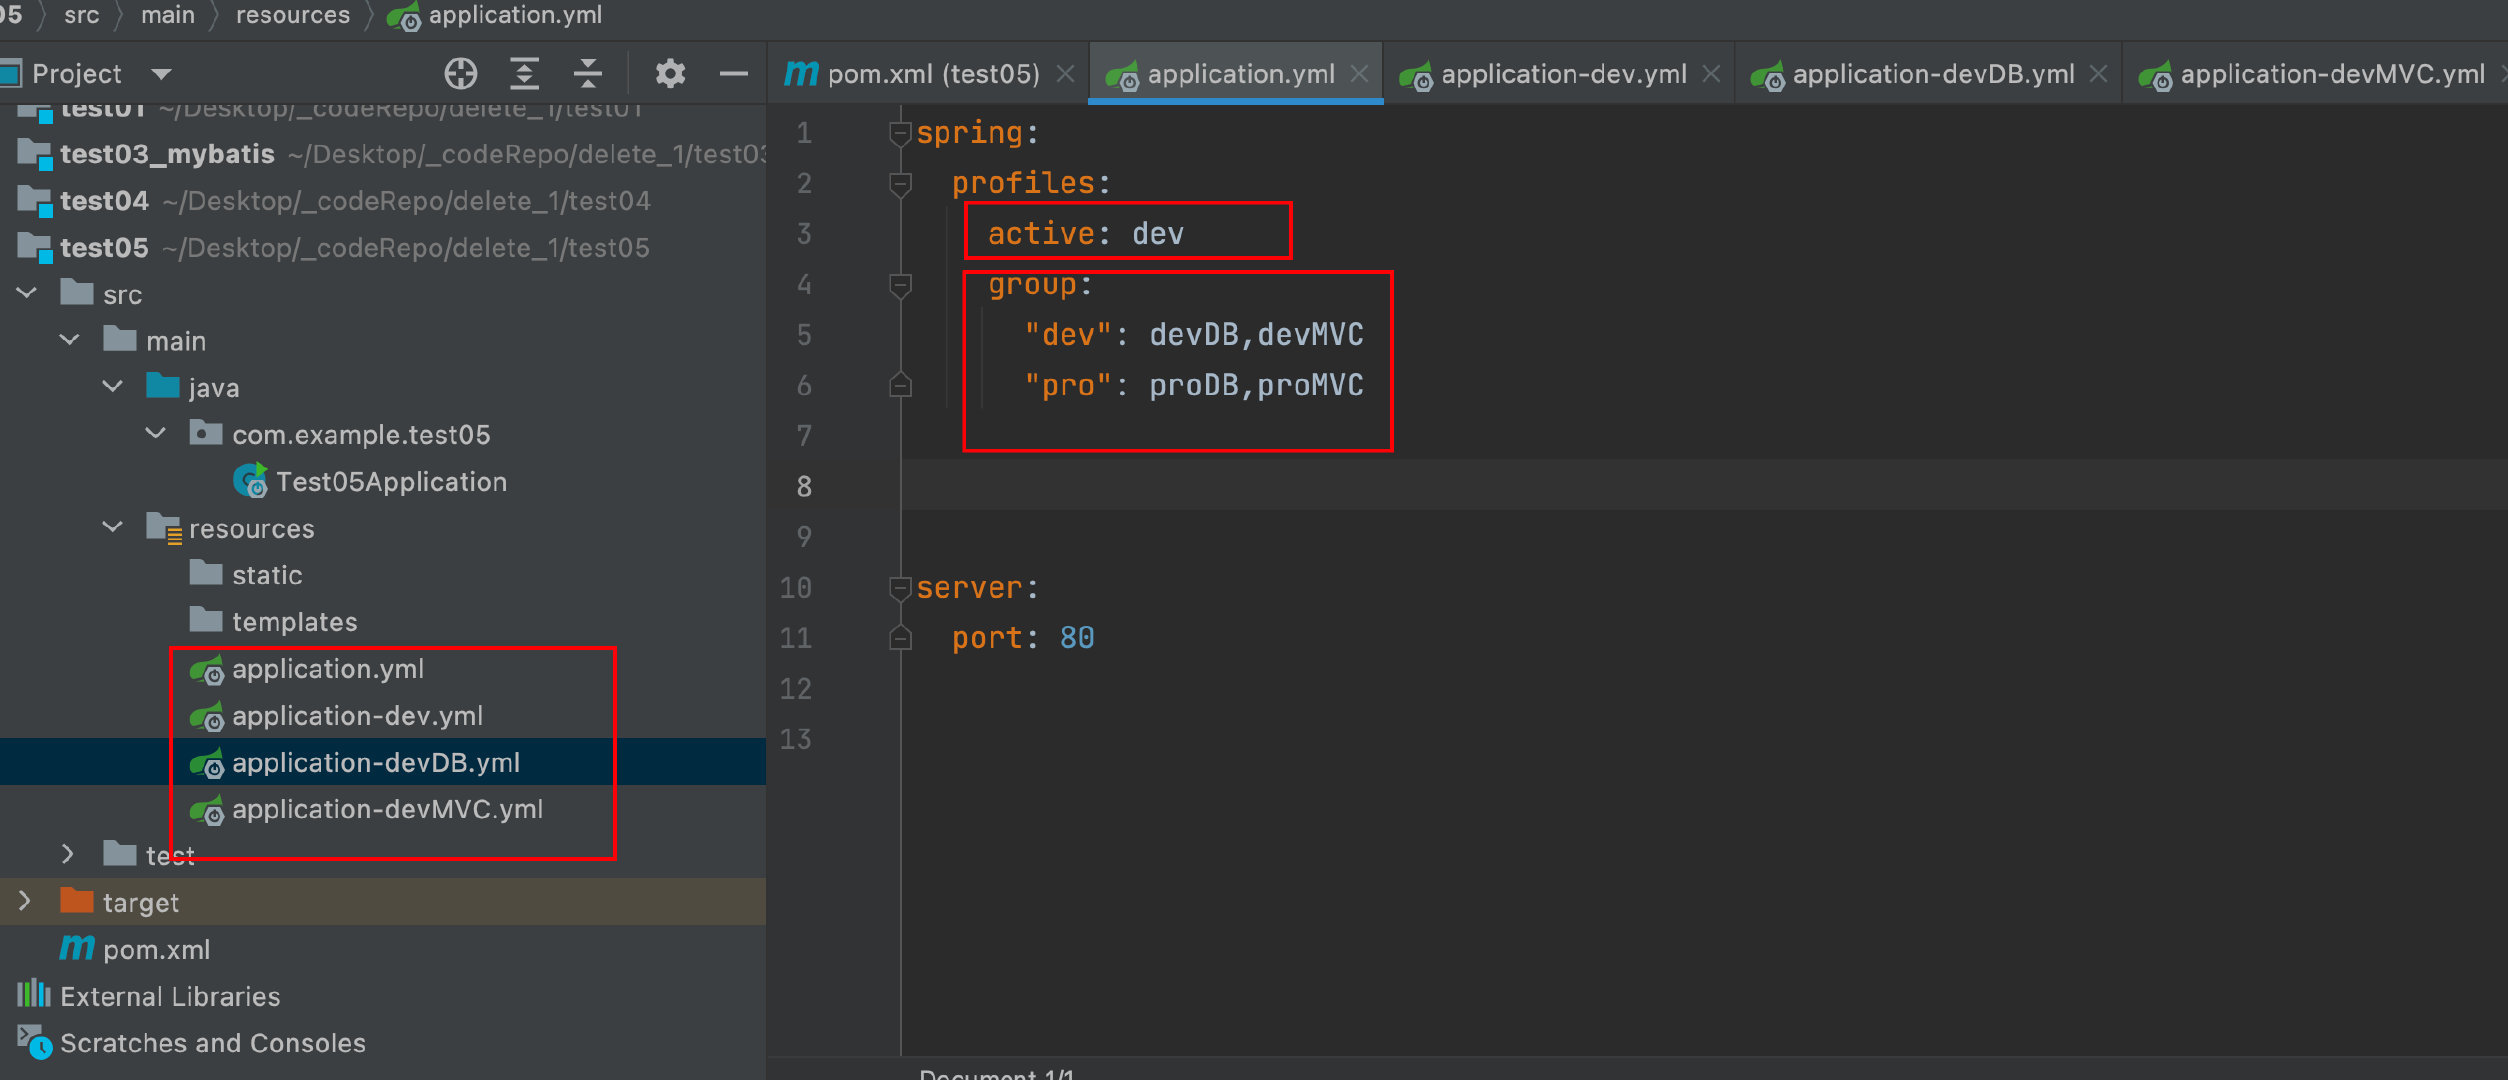Screen dimensions: 2508x1080
Task: Click the fold marker beside the spring line
Action: (900, 132)
